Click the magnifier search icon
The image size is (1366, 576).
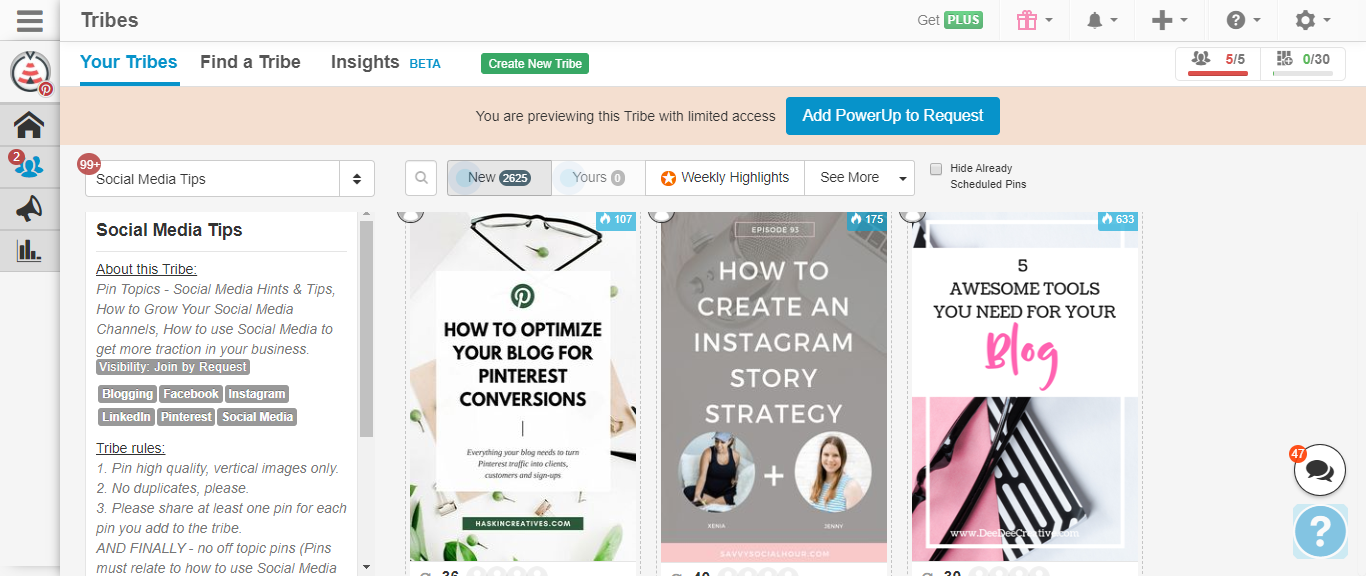(x=421, y=178)
